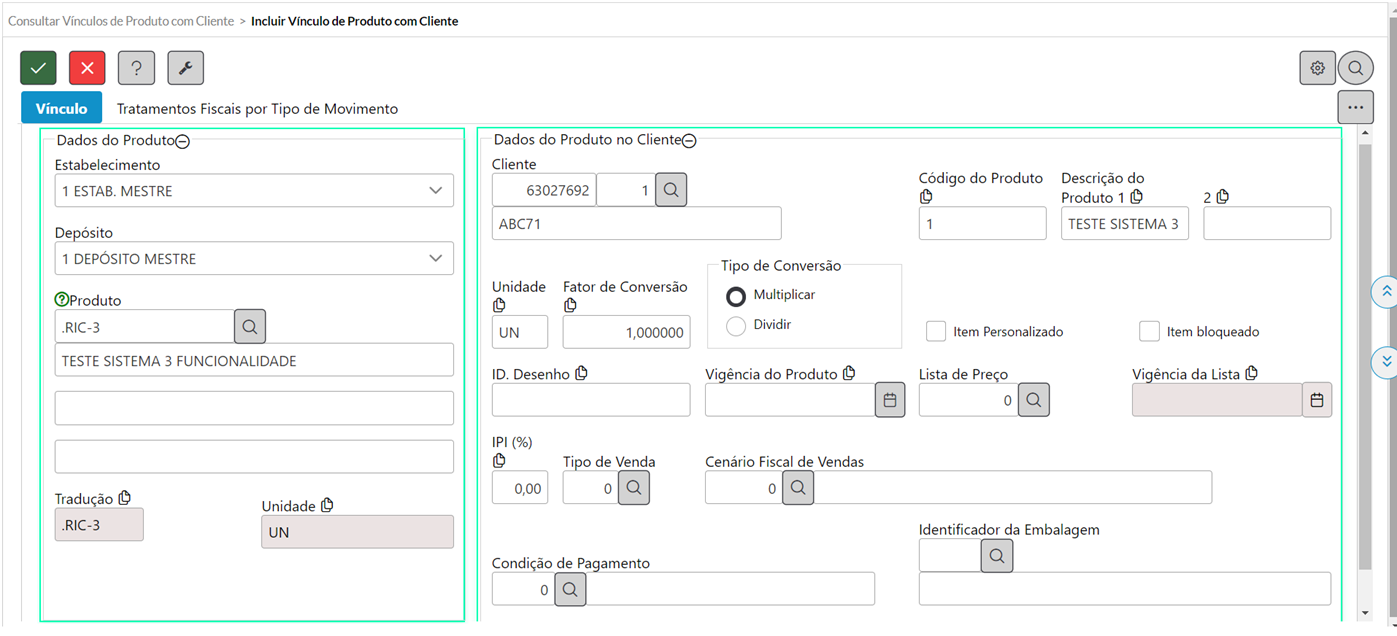Select Multiplicar conversion type

(x=736, y=296)
